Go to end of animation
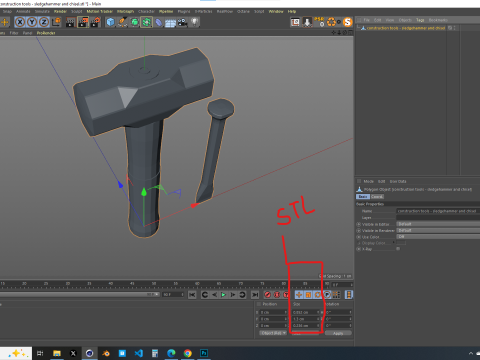 [x=255, y=295]
